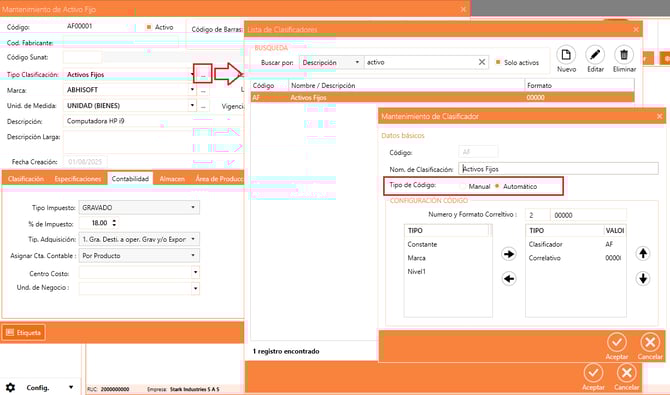Switch to the Especificaciones tab

[78, 179]
